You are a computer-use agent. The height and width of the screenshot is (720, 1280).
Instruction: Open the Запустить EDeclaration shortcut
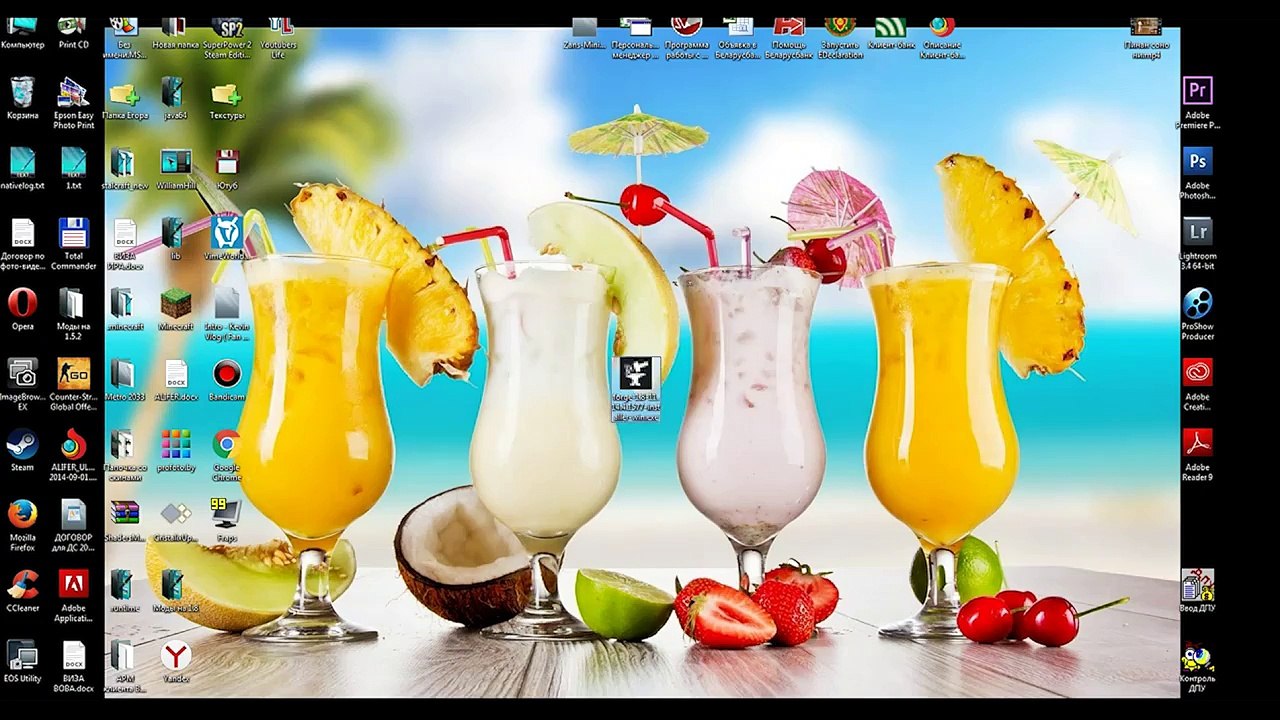(x=840, y=37)
